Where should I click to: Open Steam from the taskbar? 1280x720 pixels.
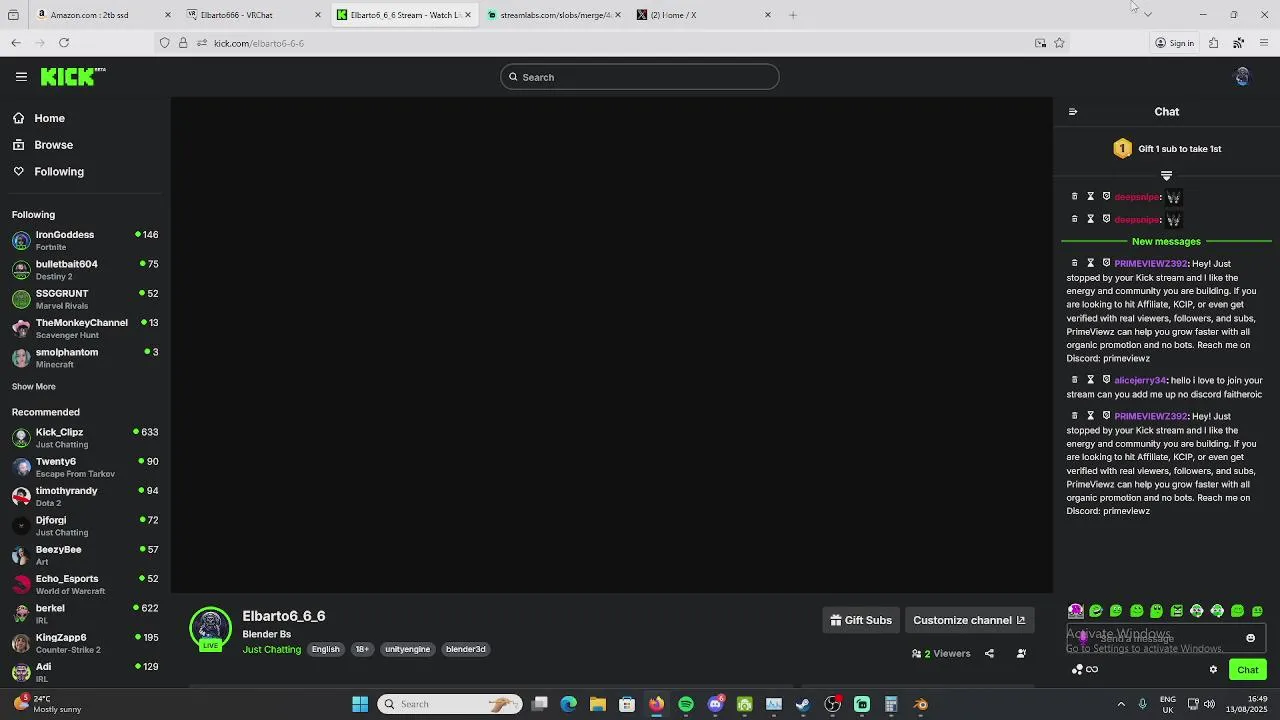point(803,704)
